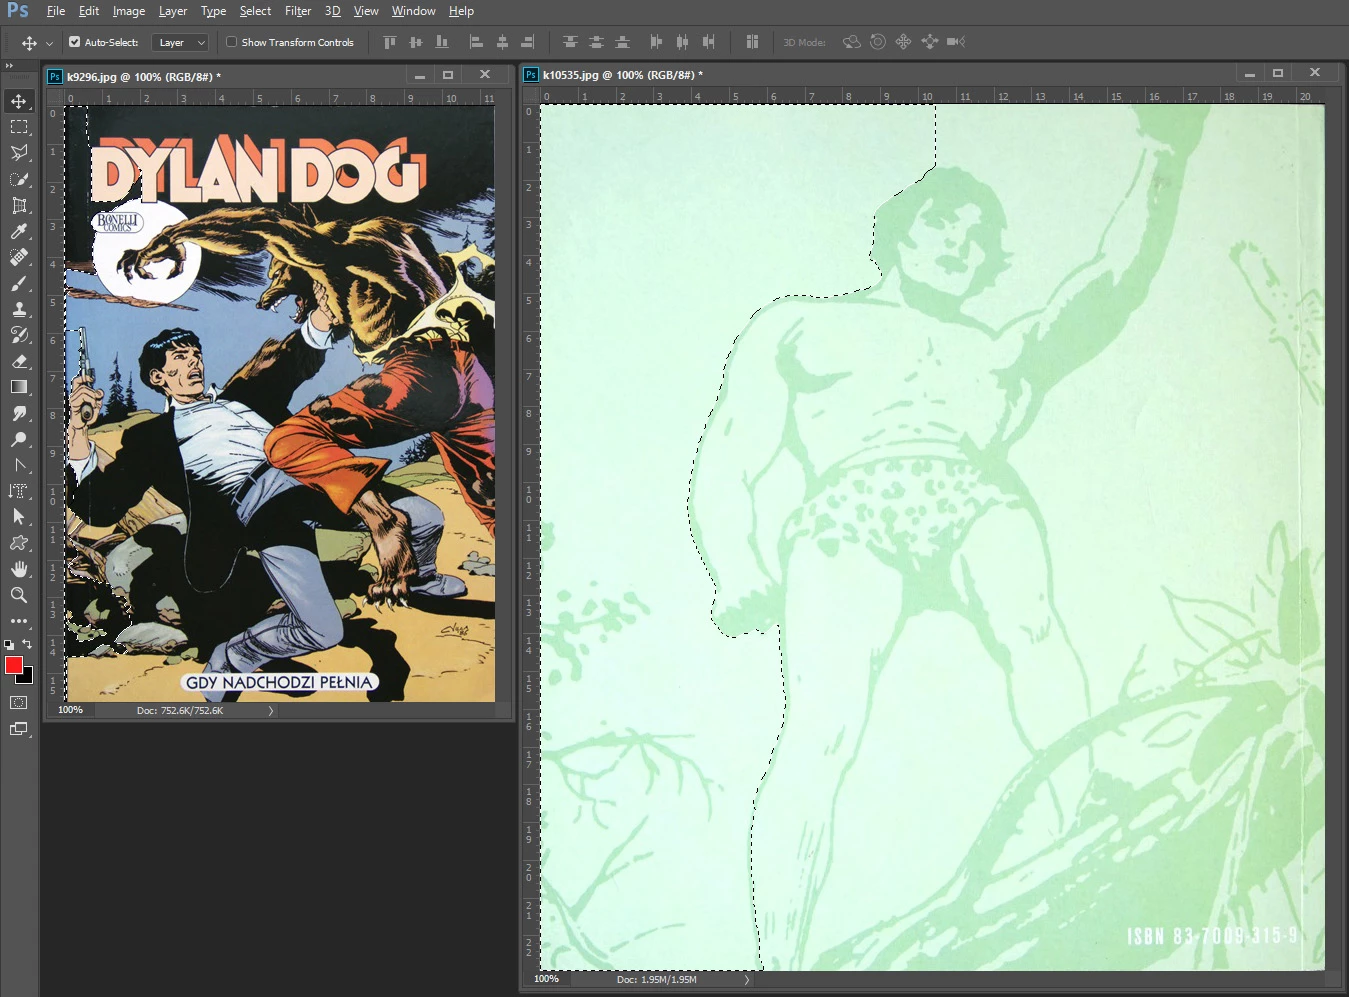
Task: Open the Filter menu
Action: click(298, 11)
